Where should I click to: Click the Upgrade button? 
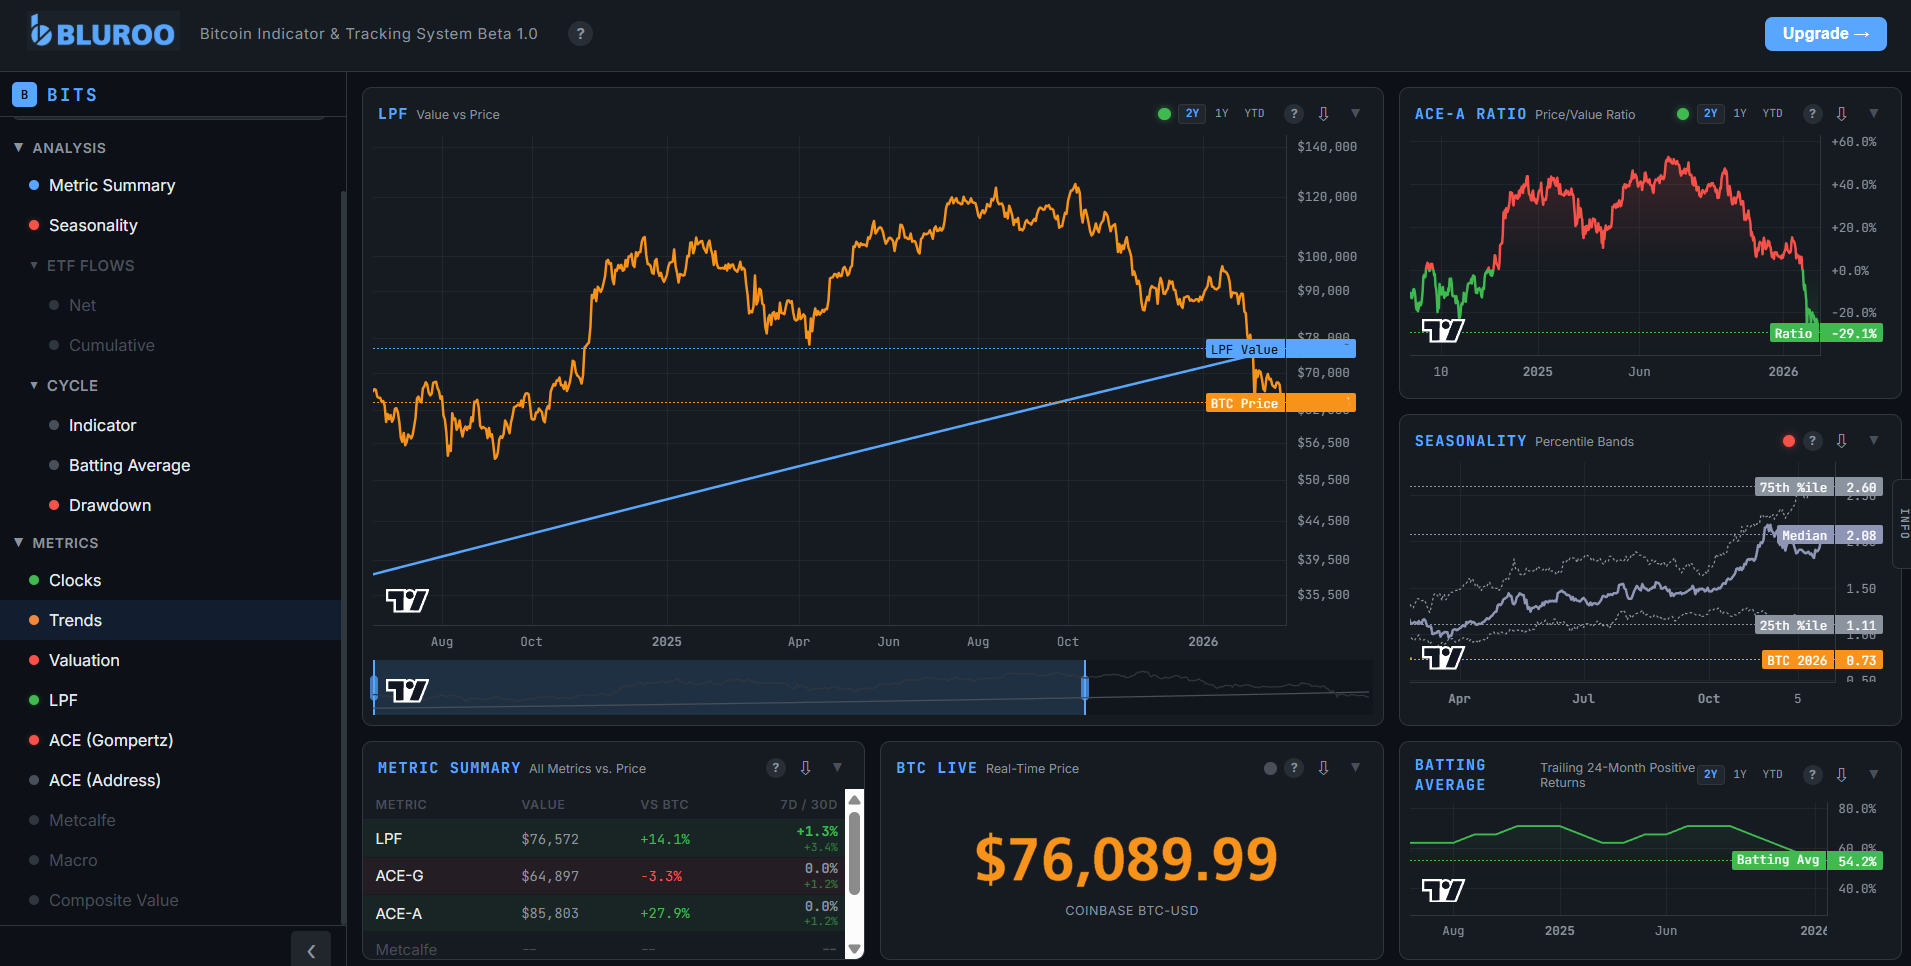(x=1825, y=33)
